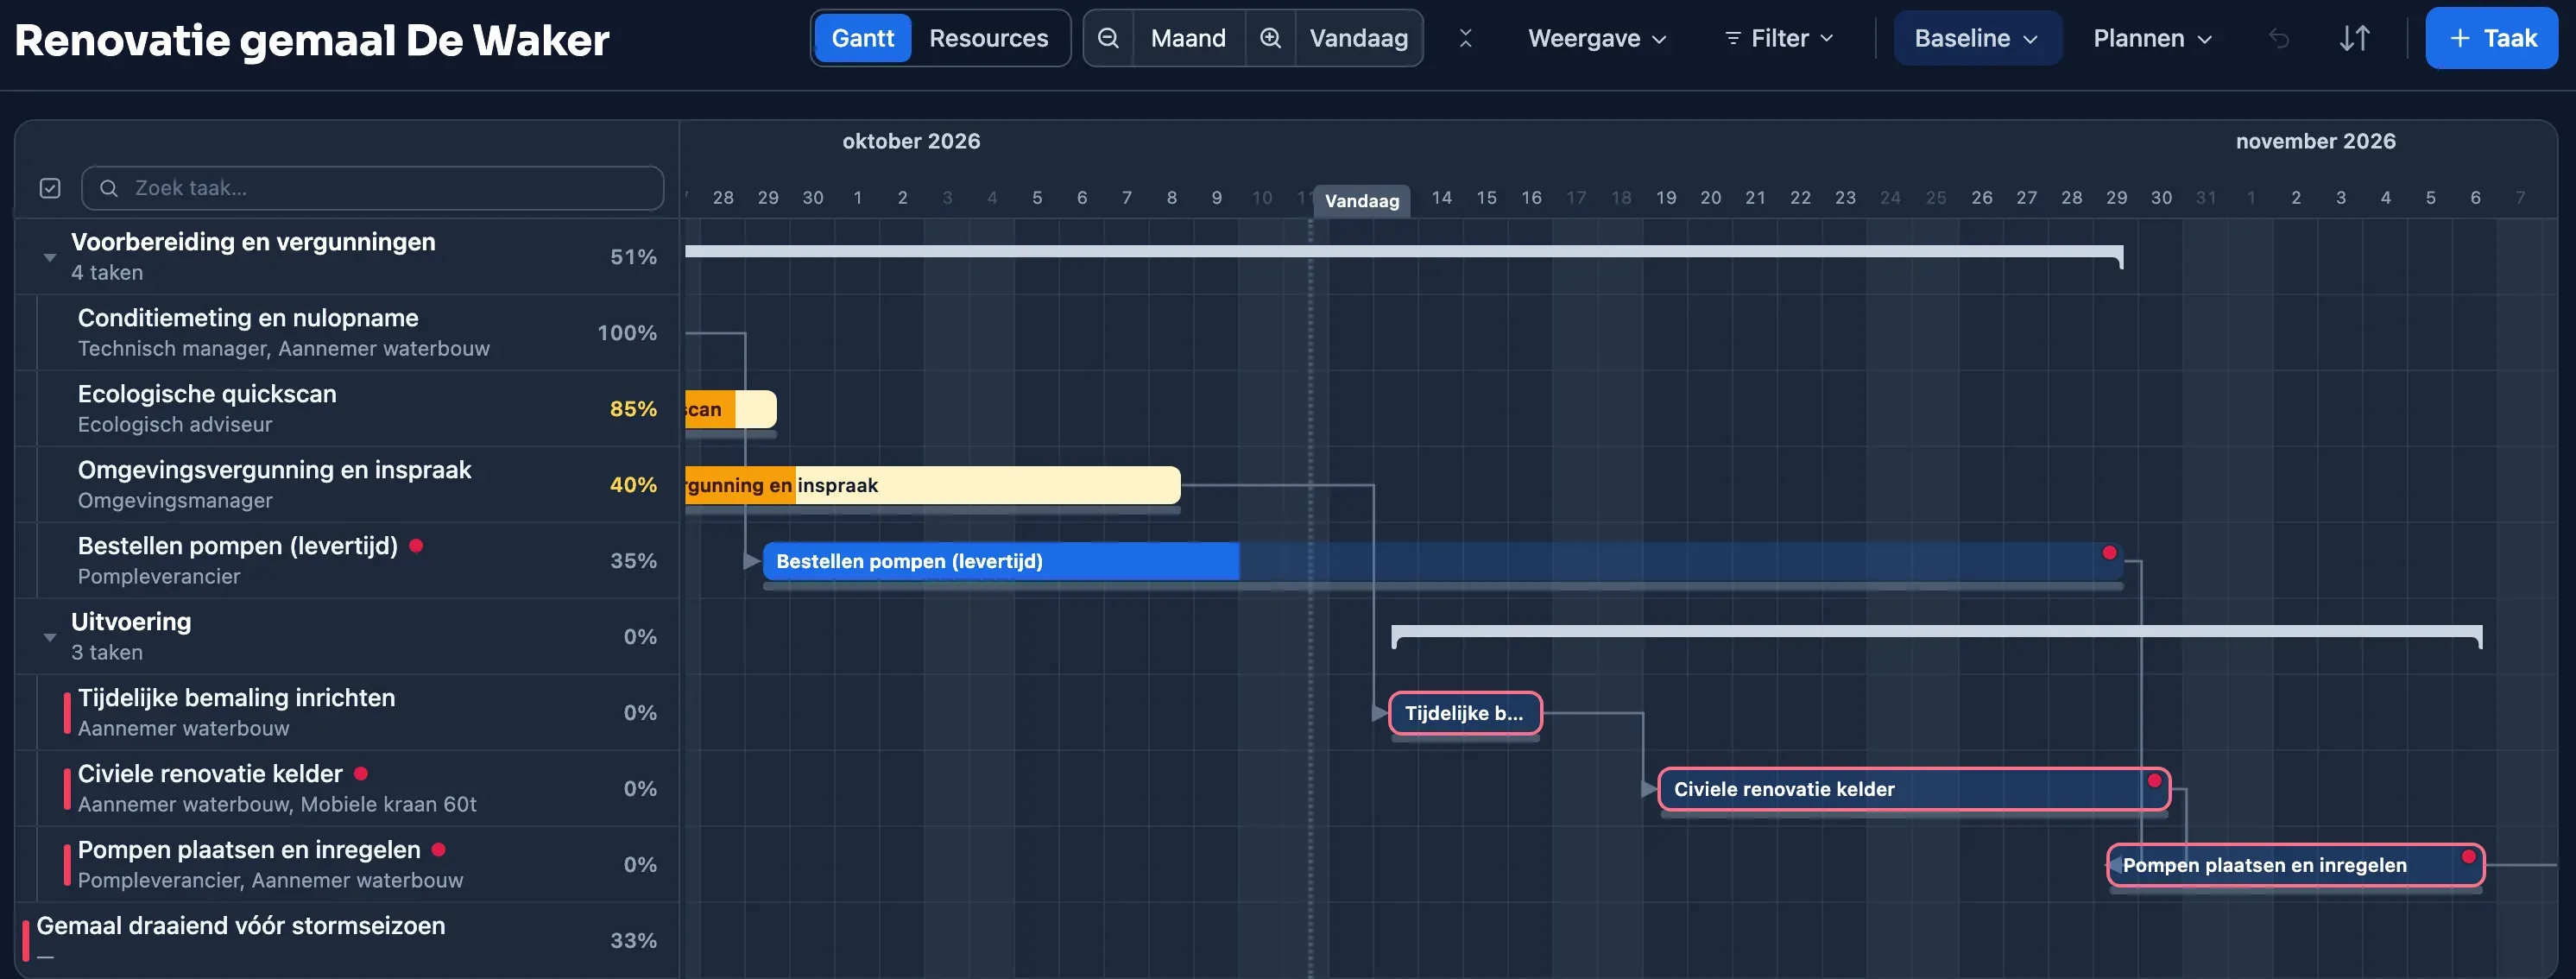2576x979 pixels.
Task: Click the collapse-all rows icon
Action: [1465, 38]
